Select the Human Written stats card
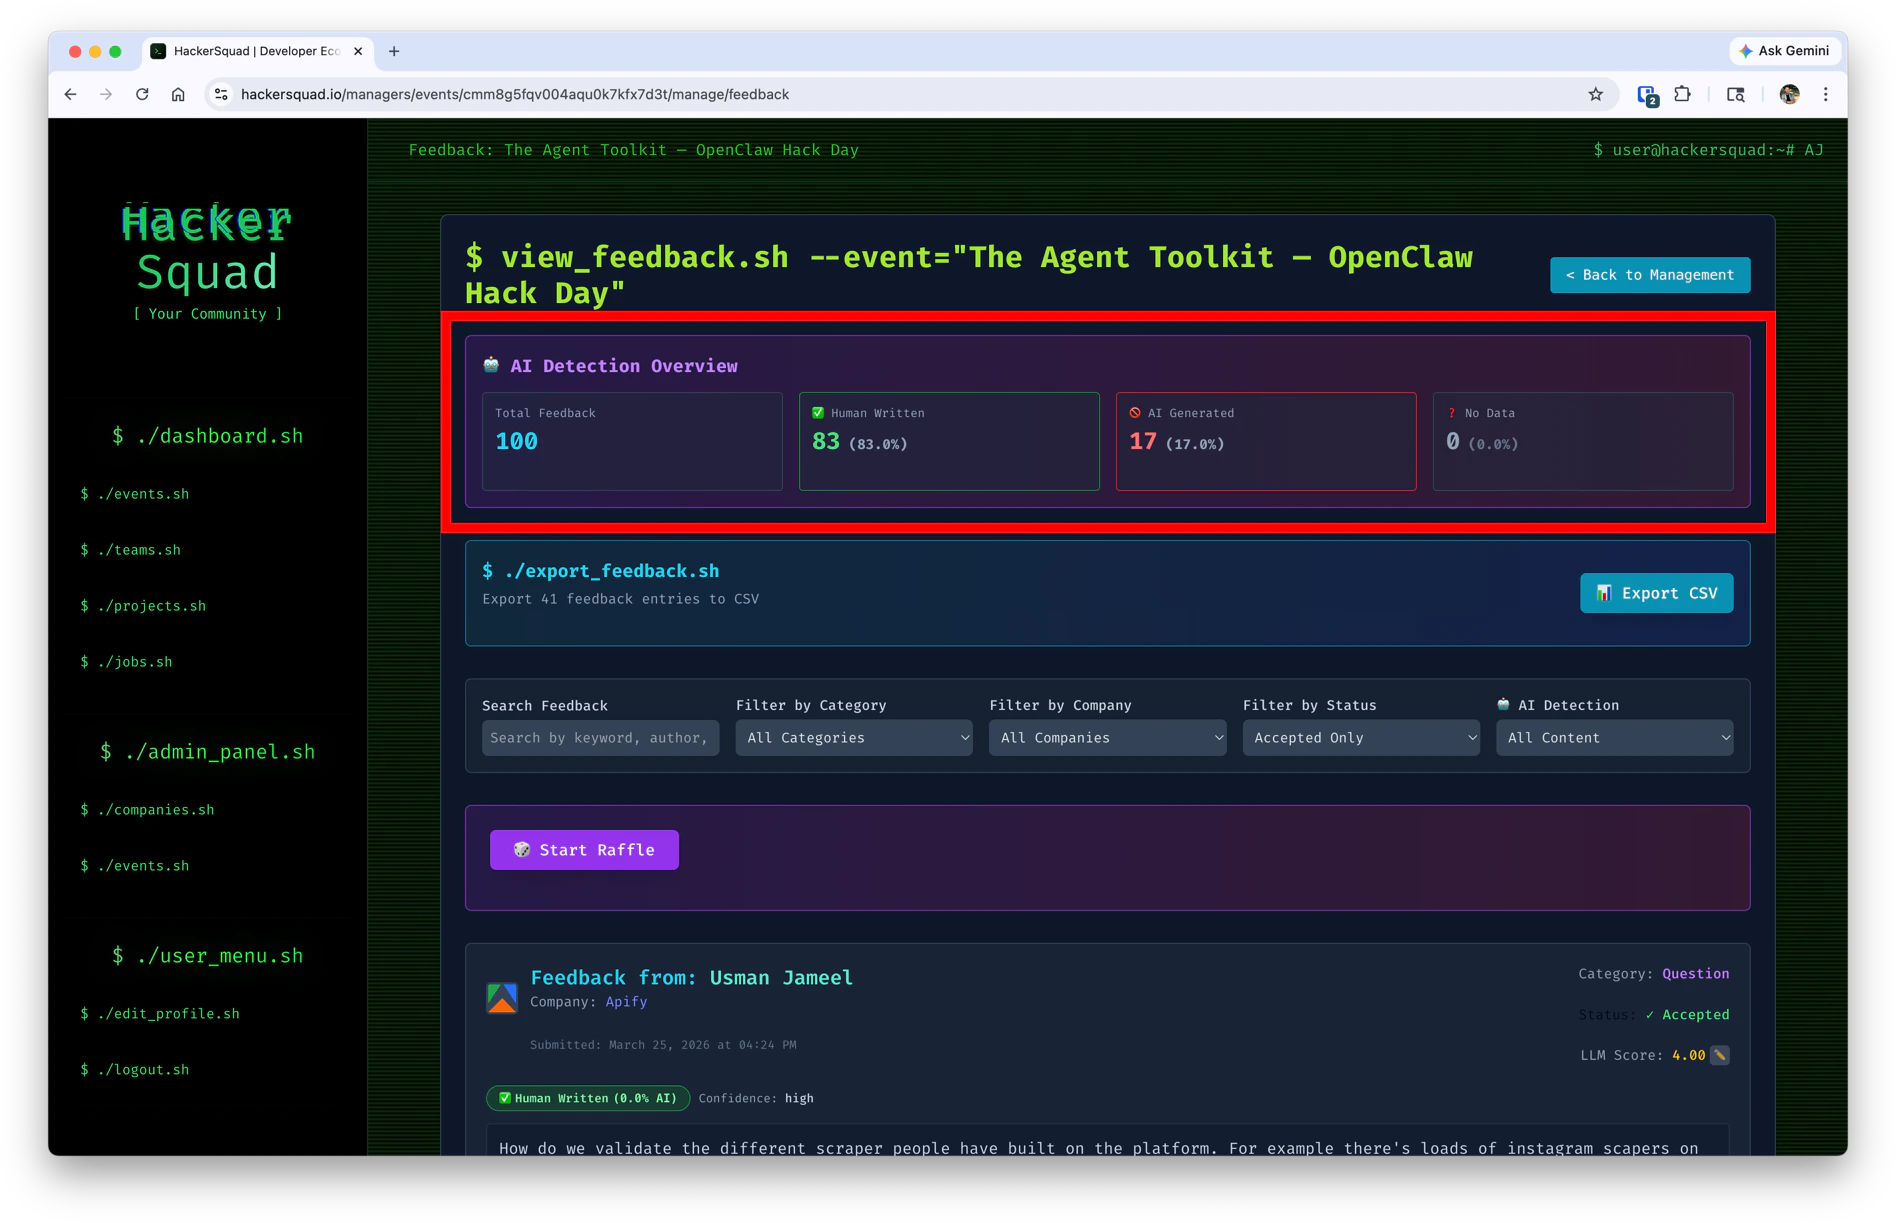Image resolution: width=1896 pixels, height=1223 pixels. coord(949,441)
